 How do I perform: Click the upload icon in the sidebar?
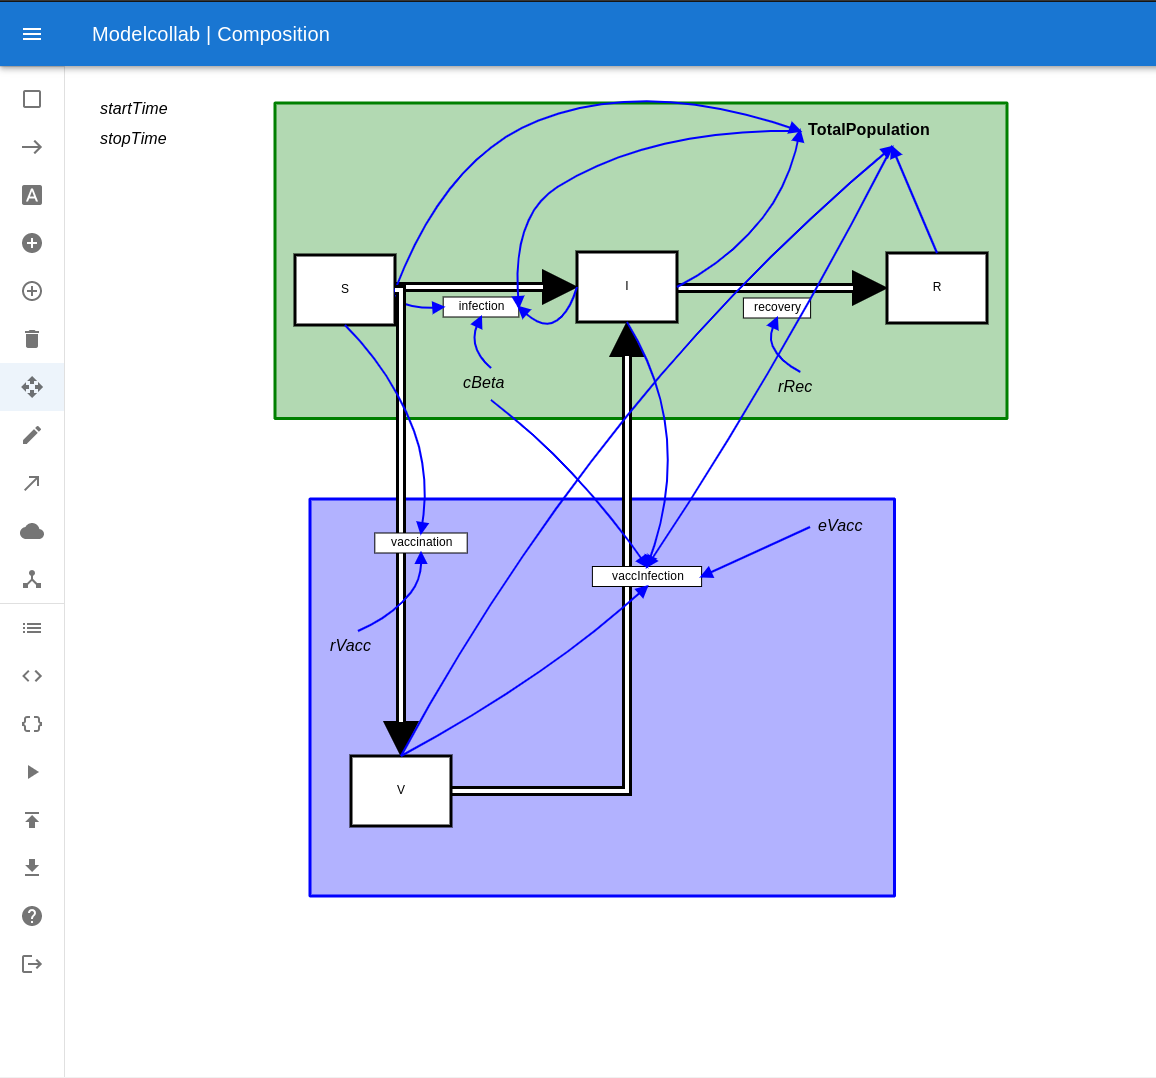pos(32,819)
